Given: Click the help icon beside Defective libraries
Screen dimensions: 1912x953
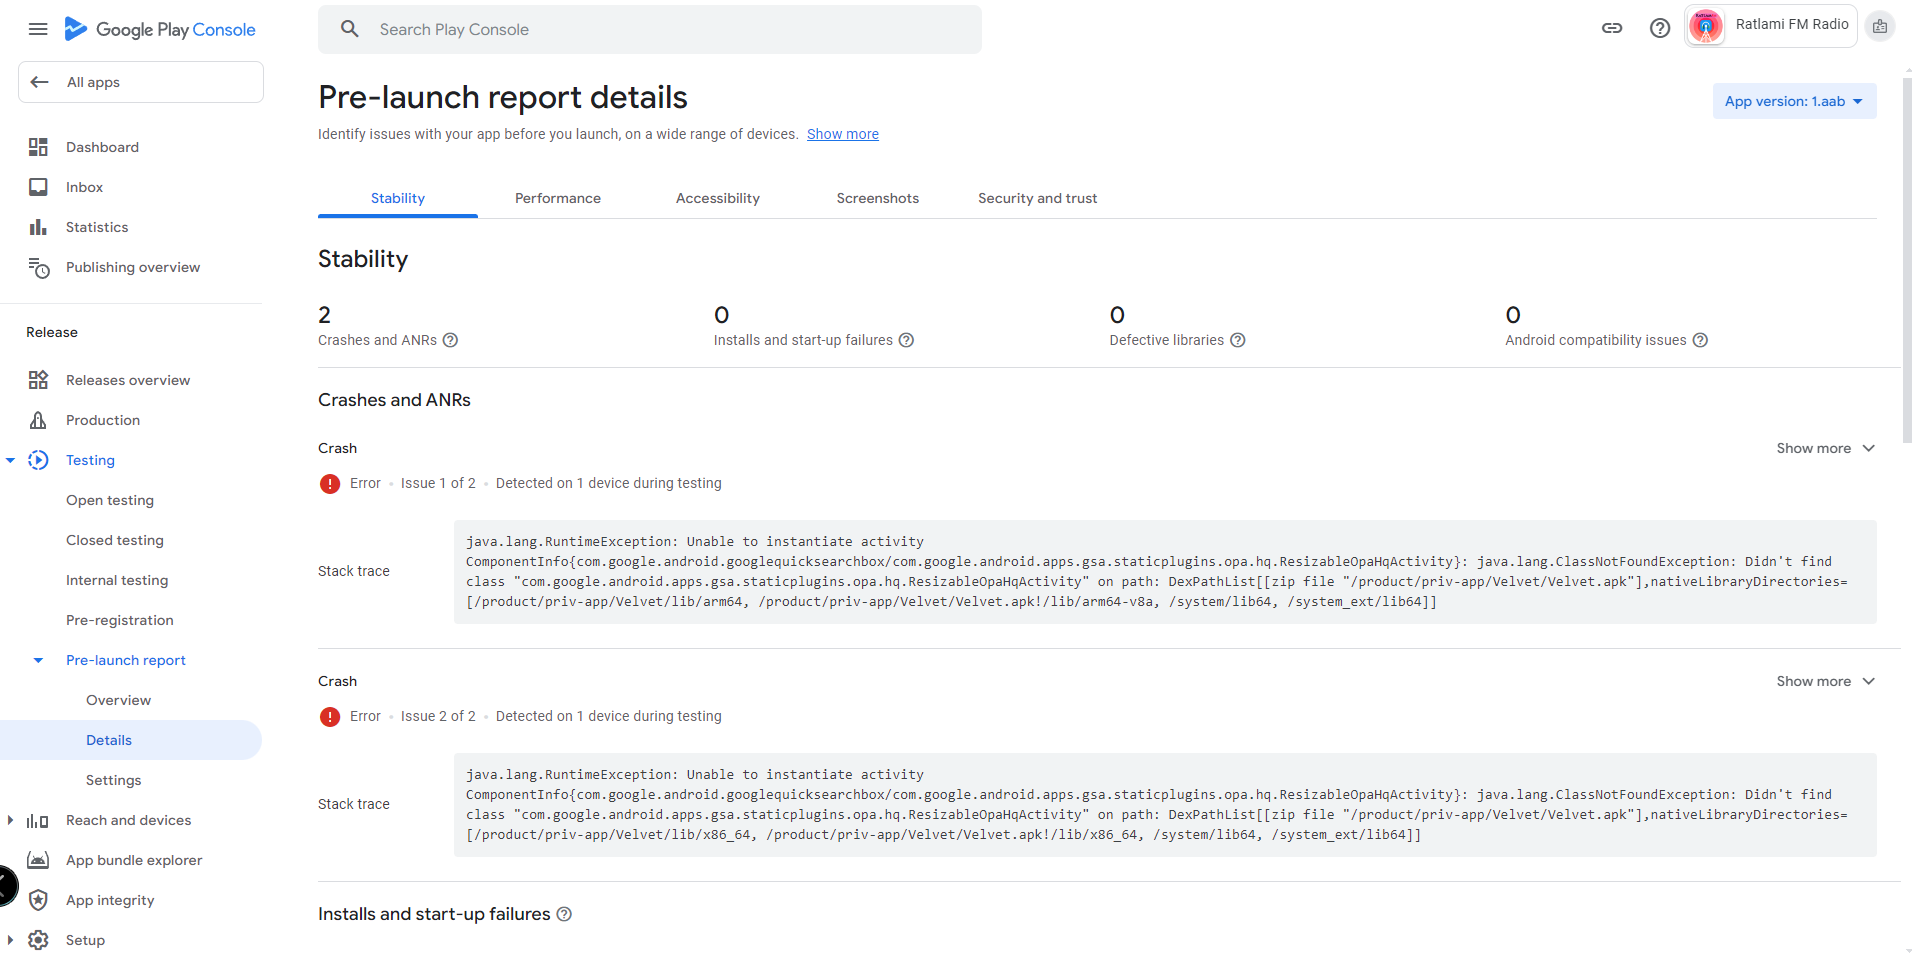Looking at the screenshot, I should (x=1237, y=340).
